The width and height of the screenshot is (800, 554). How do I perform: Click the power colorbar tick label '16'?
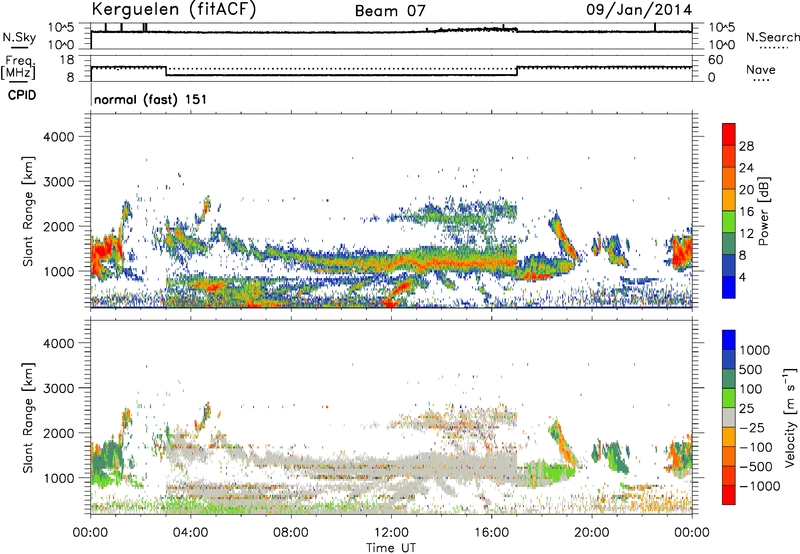(x=746, y=212)
